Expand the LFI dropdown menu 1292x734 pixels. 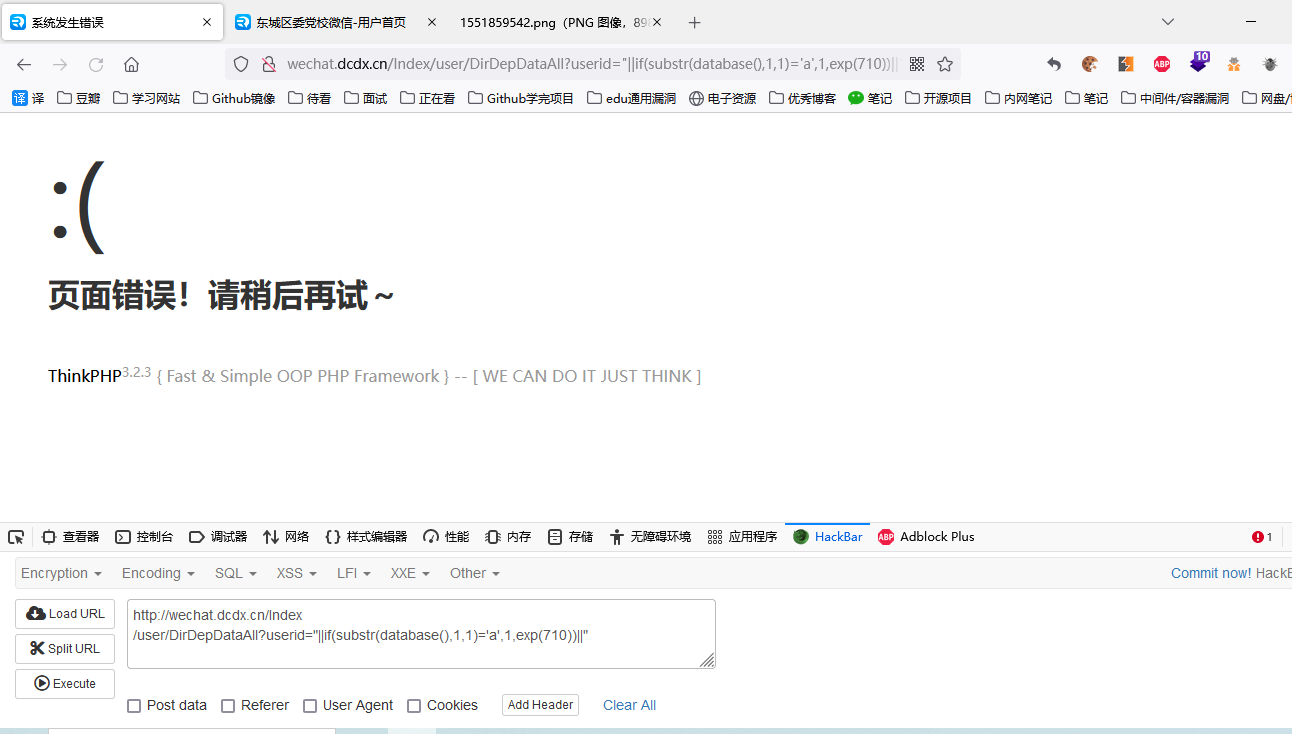(x=354, y=573)
